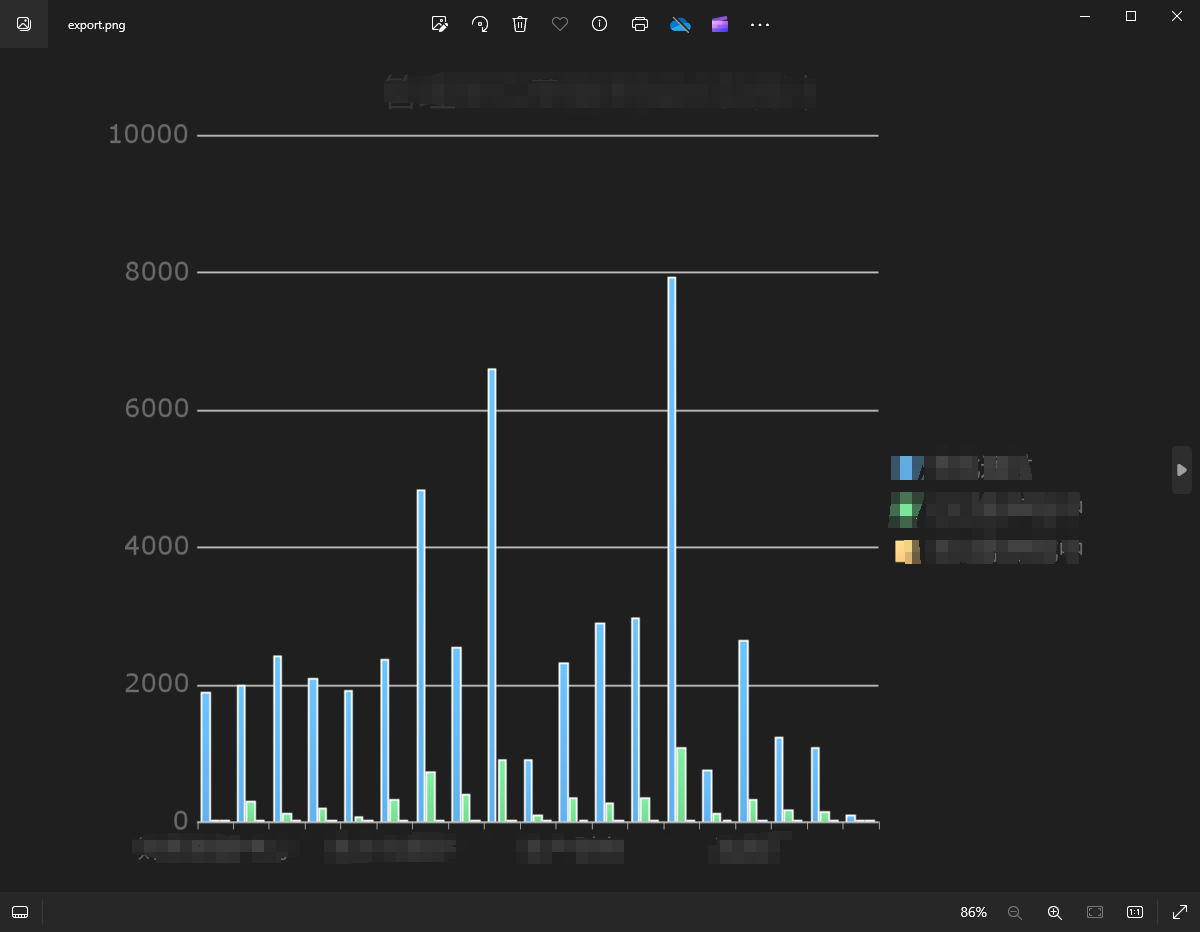Open the Photos gallery home icon
Image resolution: width=1200 pixels, height=932 pixels.
[x=24, y=24]
